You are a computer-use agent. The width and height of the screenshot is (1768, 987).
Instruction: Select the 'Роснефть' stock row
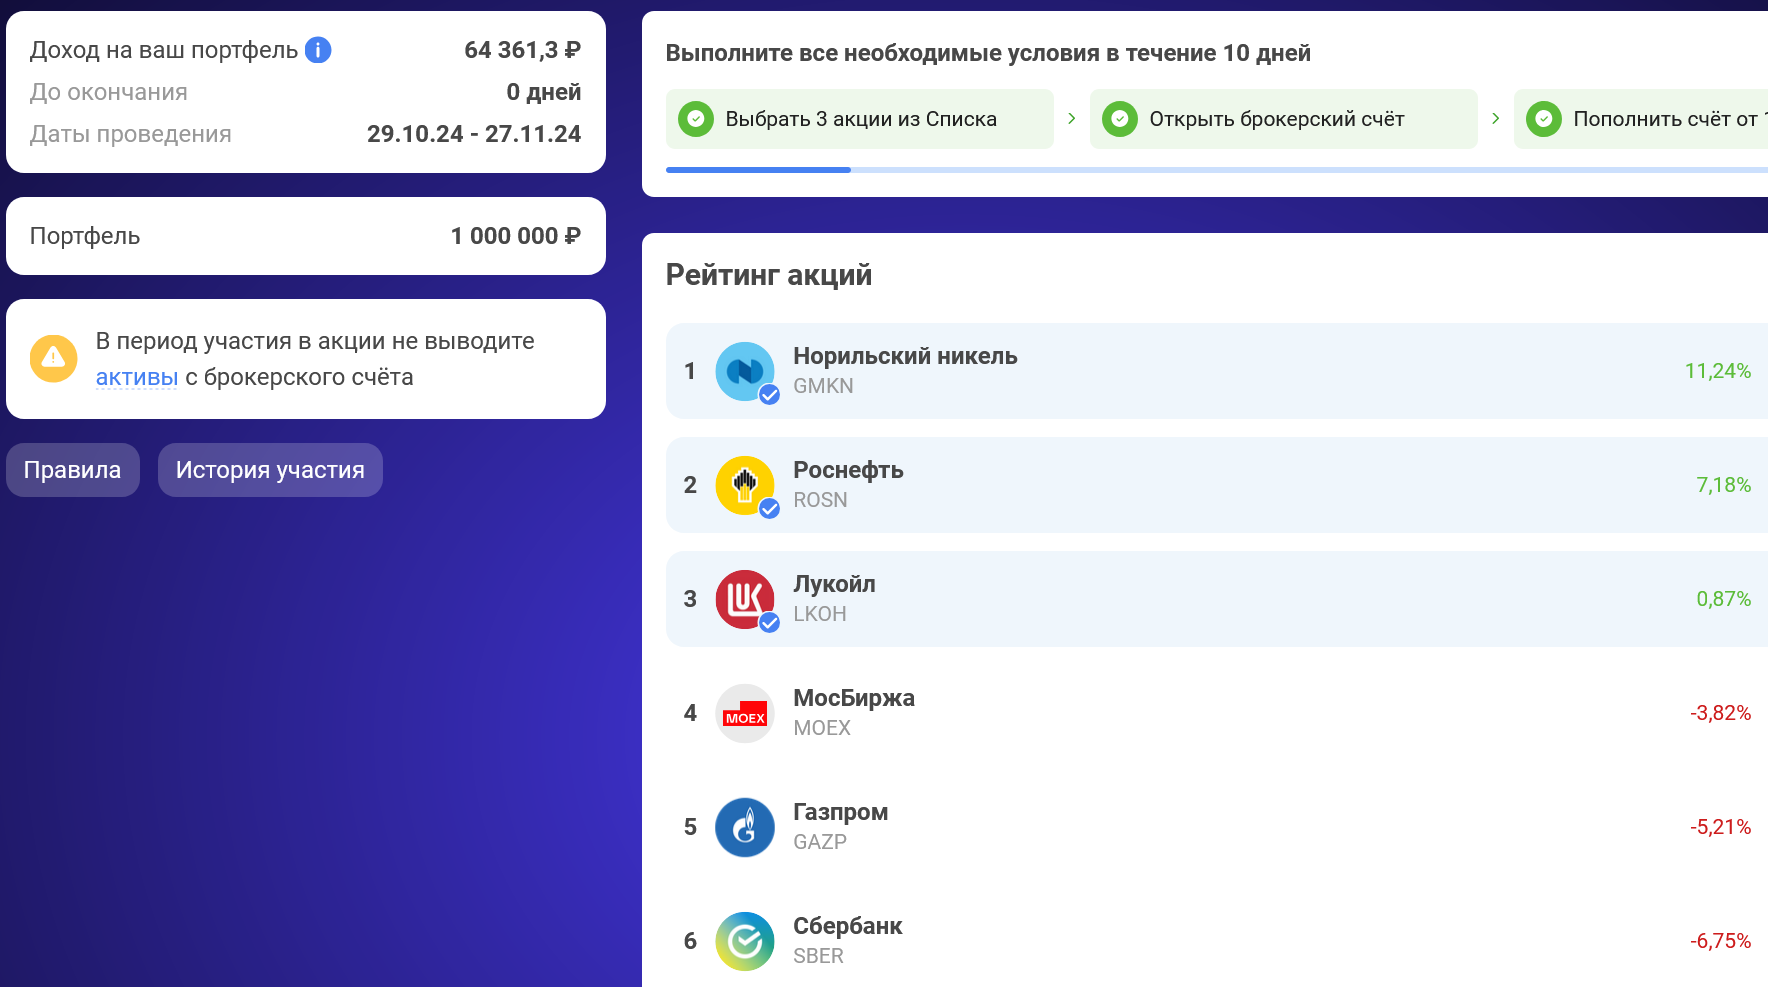1217,485
